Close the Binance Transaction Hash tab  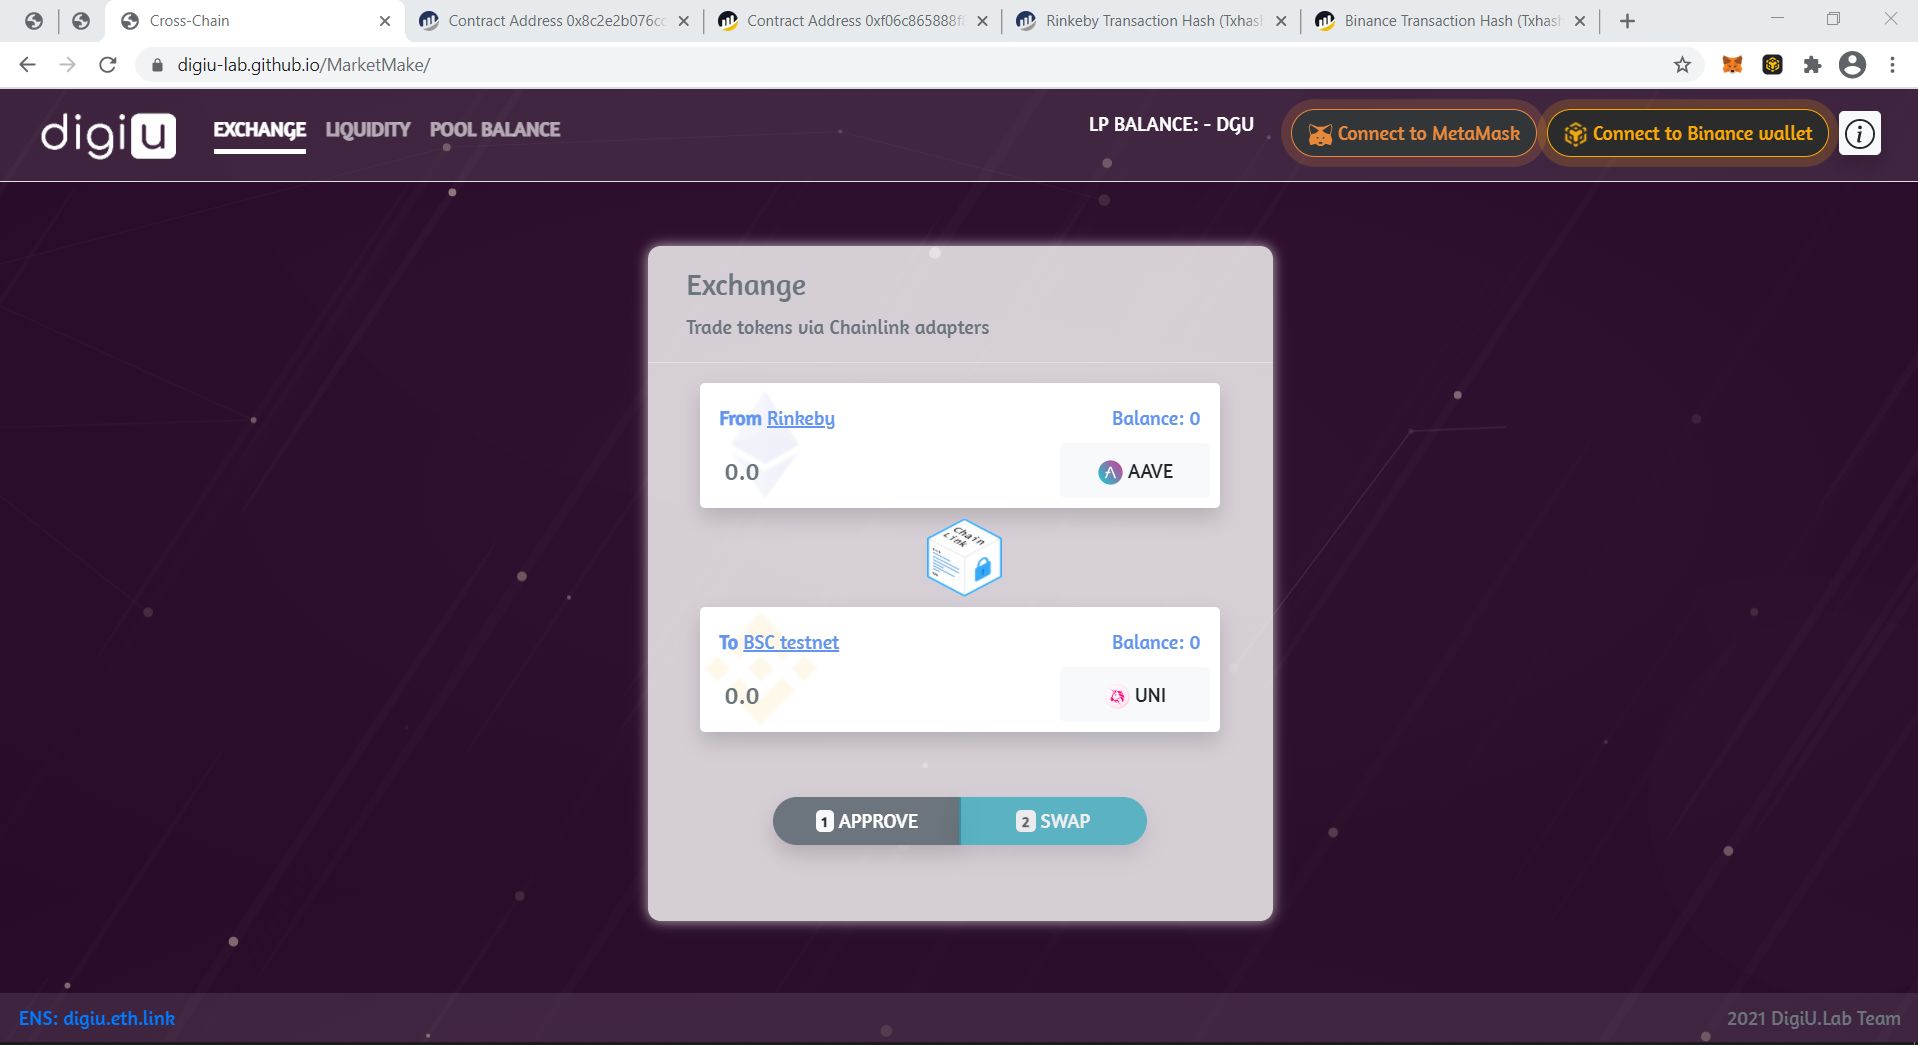(x=1580, y=21)
